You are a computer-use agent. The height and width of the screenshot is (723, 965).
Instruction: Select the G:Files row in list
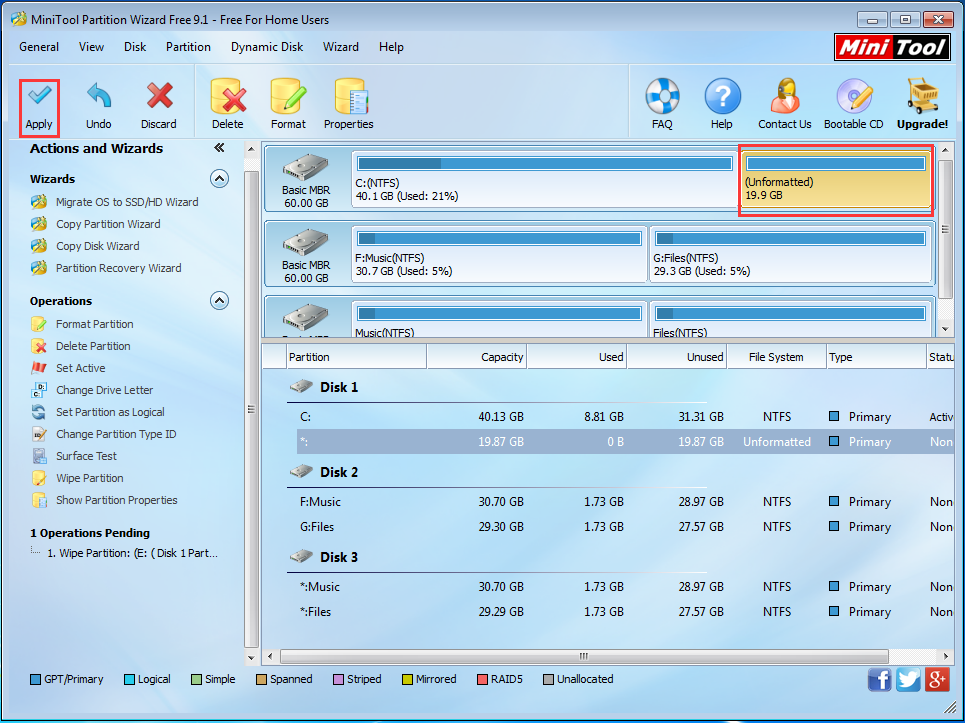[625, 527]
